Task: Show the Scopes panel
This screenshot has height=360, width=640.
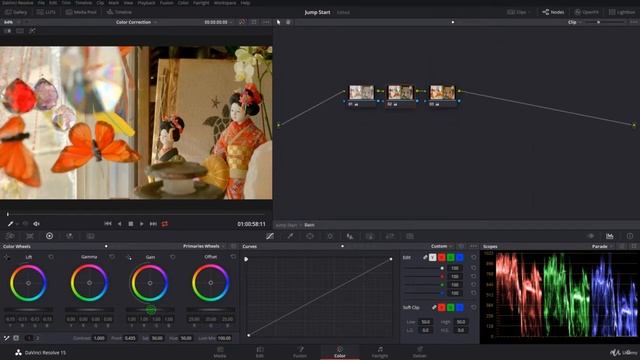Action: tap(610, 236)
